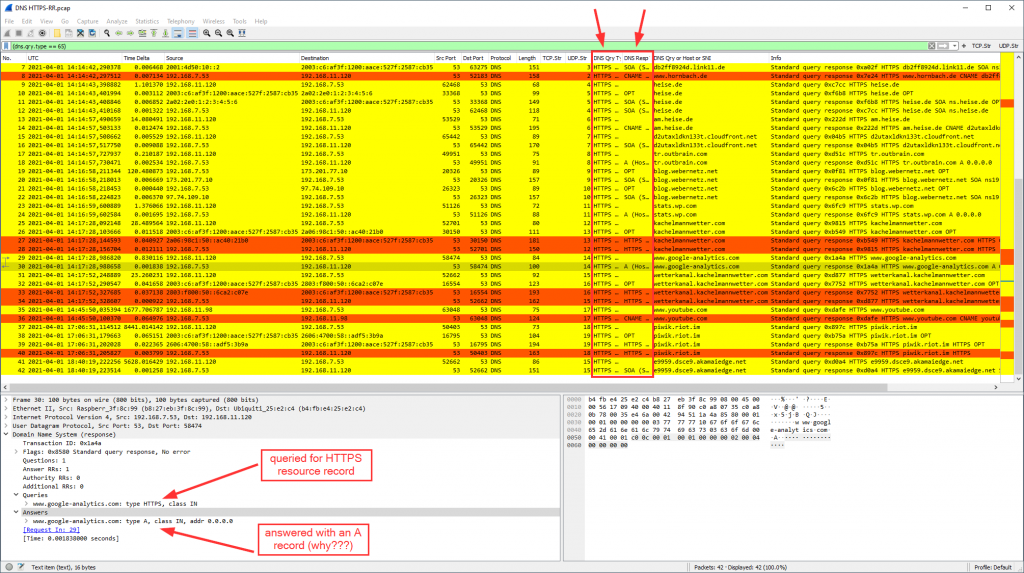Toggle auto scroll during live capture
The width and height of the screenshot is (1024, 573).
click(x=178, y=33)
